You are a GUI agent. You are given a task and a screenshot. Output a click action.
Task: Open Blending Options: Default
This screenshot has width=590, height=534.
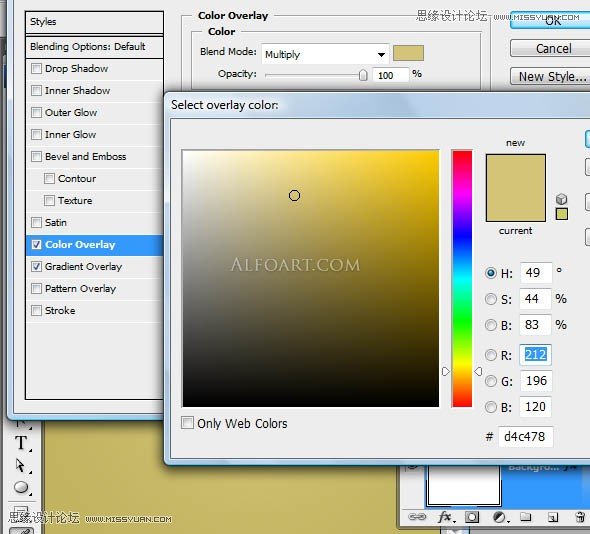[94, 47]
